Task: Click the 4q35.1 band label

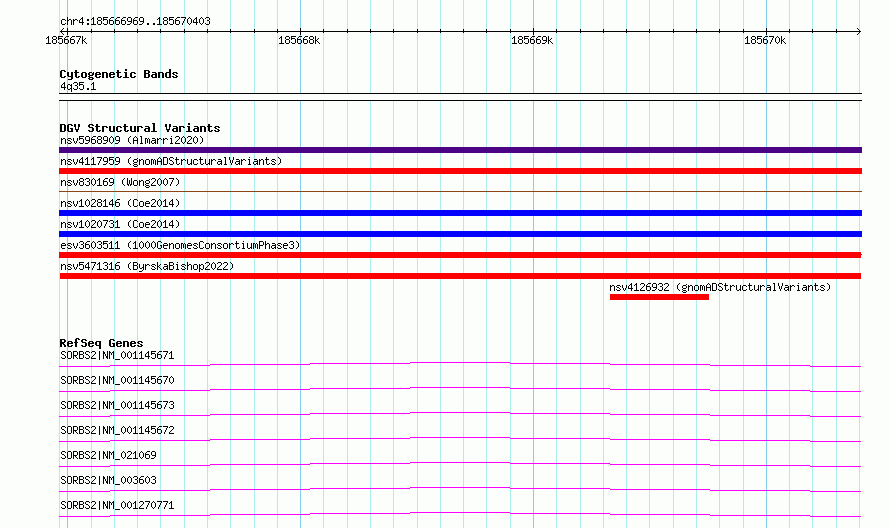Action: point(78,87)
